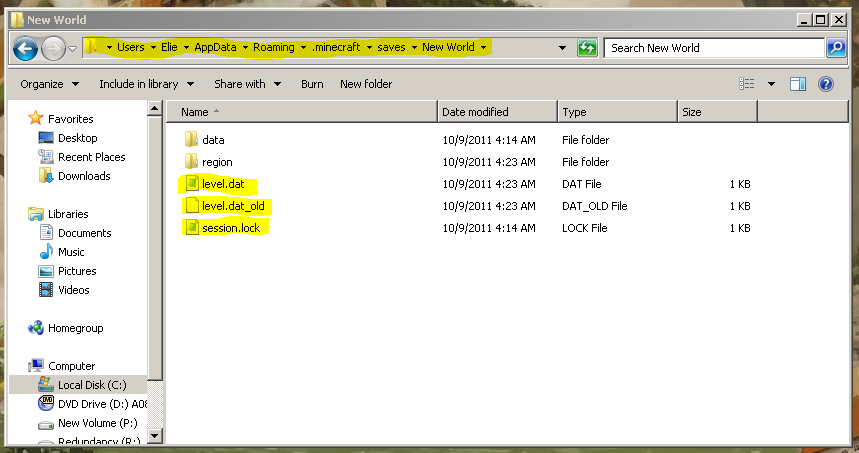Click in the Search New World field
Screen dimensions: 859x453
pos(710,48)
